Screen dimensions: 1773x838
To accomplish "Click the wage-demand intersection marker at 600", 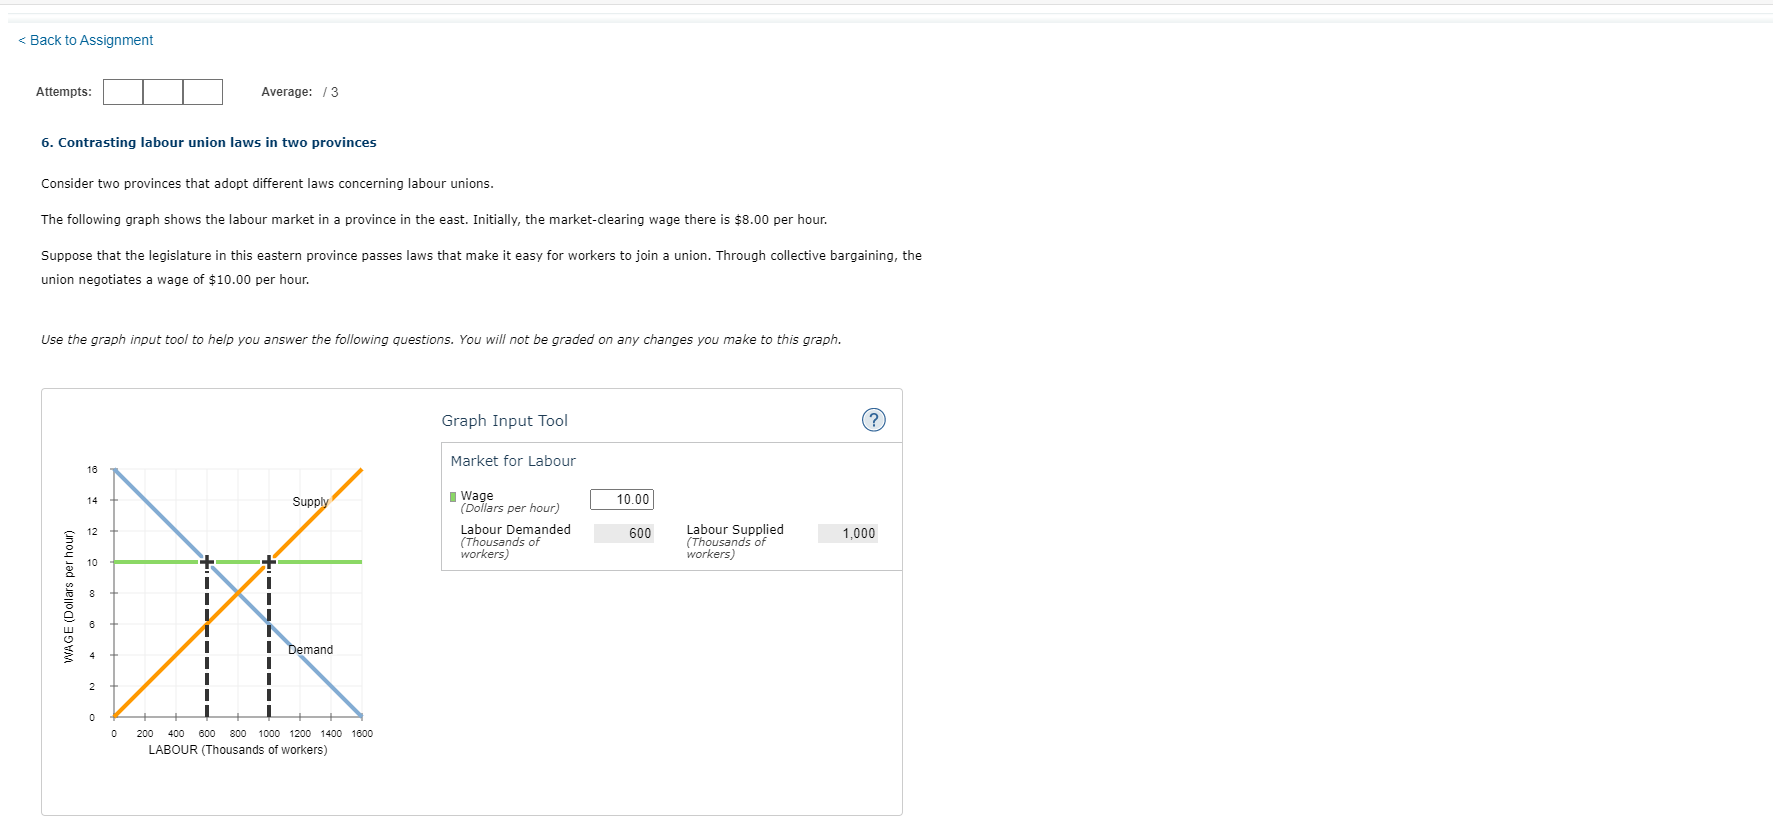I will point(207,562).
